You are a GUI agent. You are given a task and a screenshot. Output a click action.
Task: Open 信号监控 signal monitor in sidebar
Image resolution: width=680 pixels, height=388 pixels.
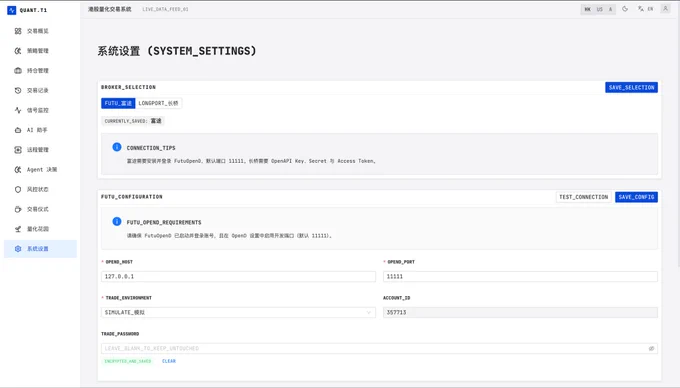pos(40,110)
